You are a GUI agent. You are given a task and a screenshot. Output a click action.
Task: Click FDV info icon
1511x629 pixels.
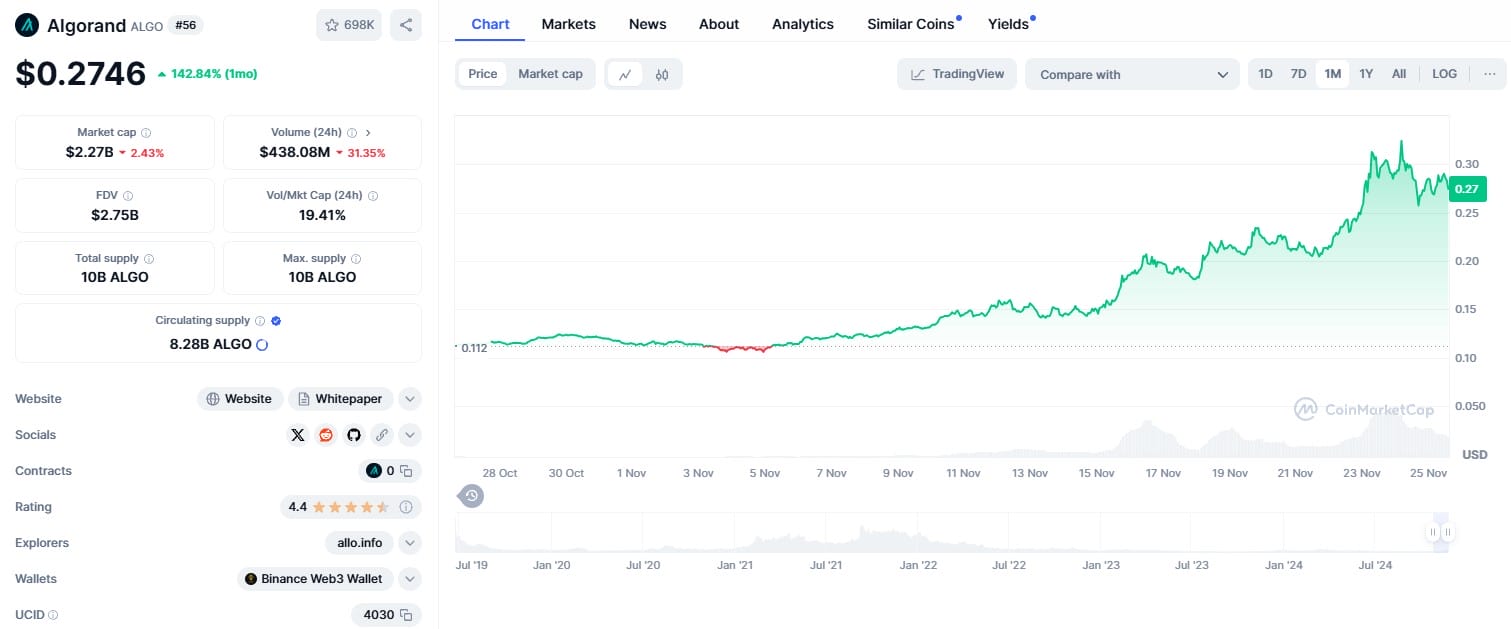pos(128,196)
